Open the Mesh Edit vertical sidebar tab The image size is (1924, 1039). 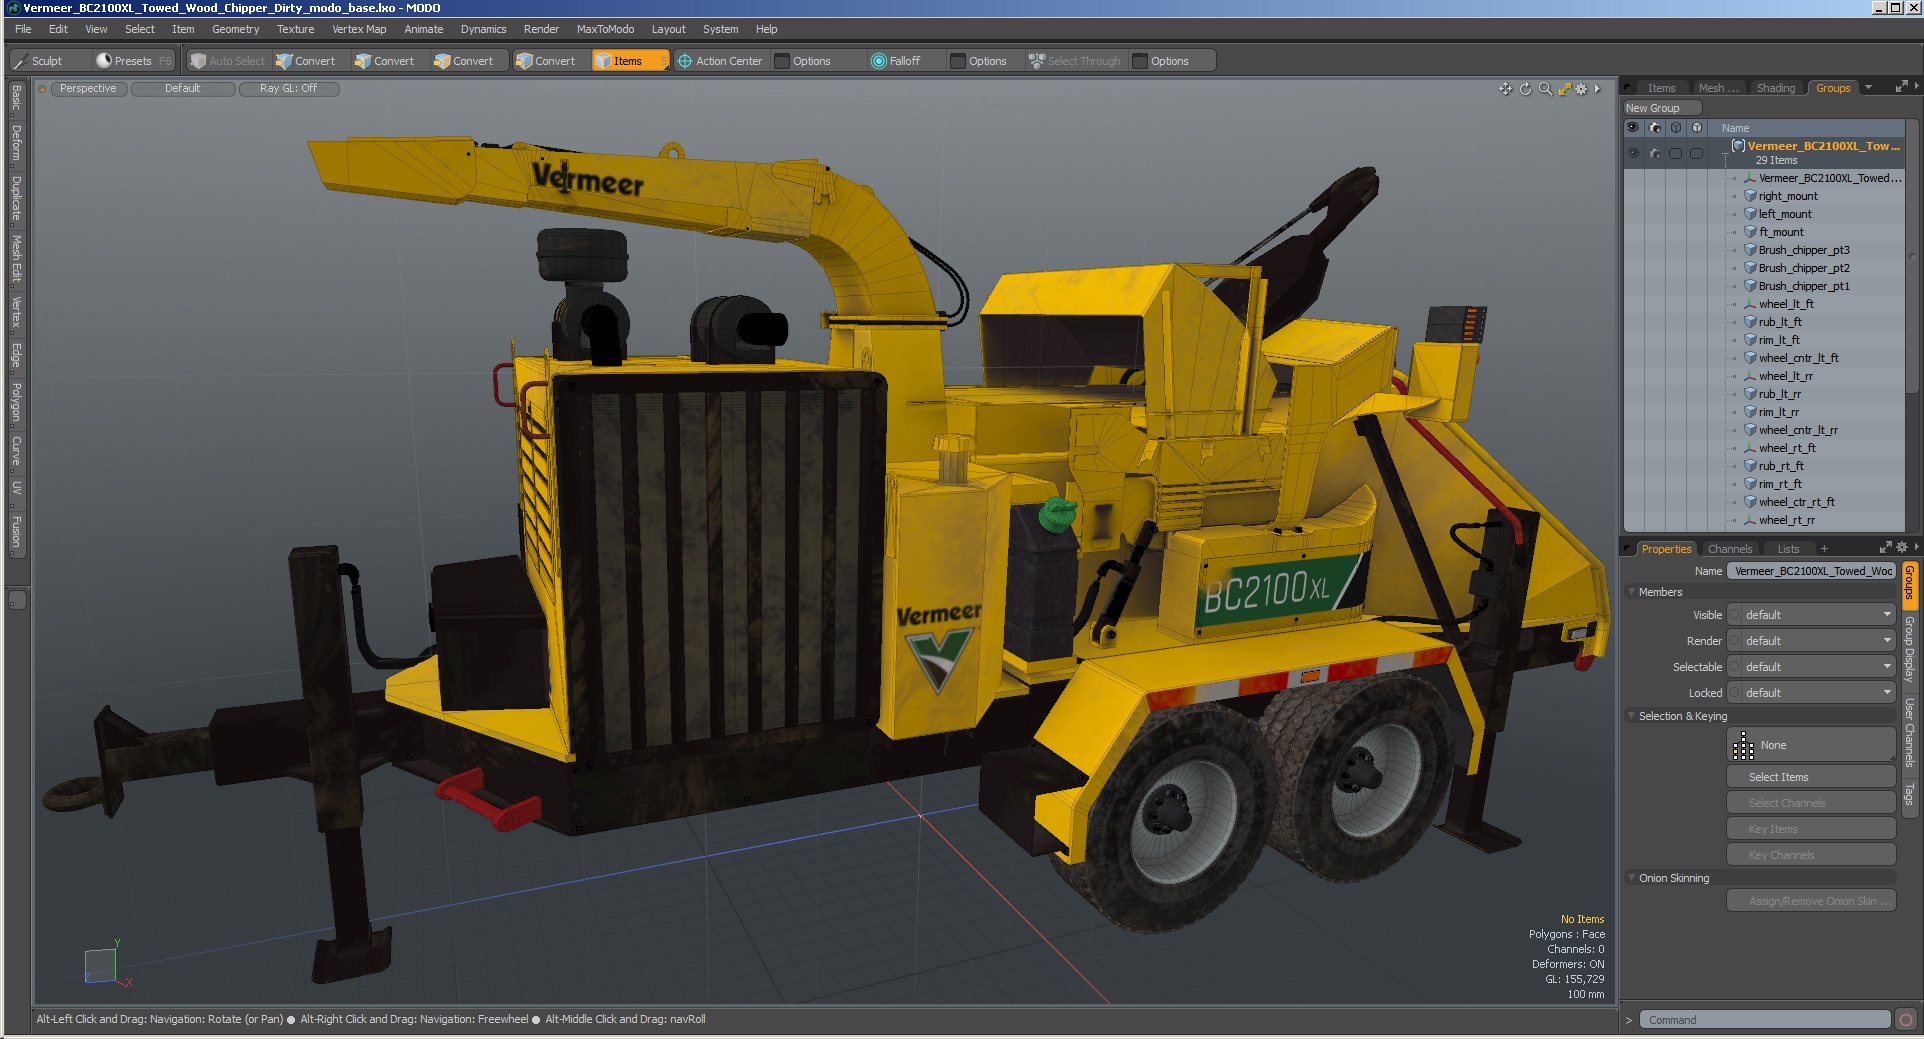(x=16, y=259)
